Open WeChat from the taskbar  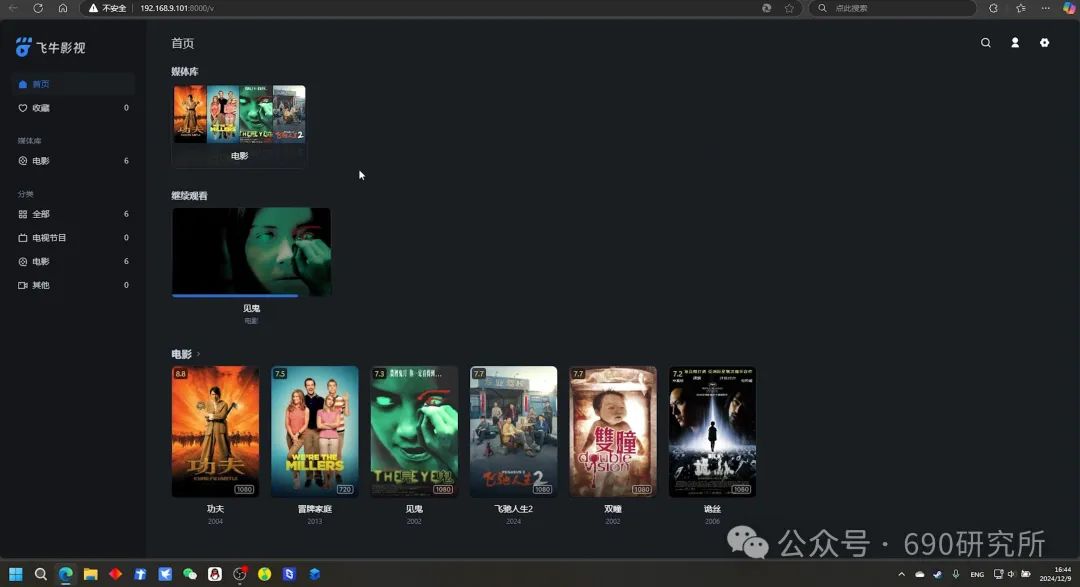point(189,574)
